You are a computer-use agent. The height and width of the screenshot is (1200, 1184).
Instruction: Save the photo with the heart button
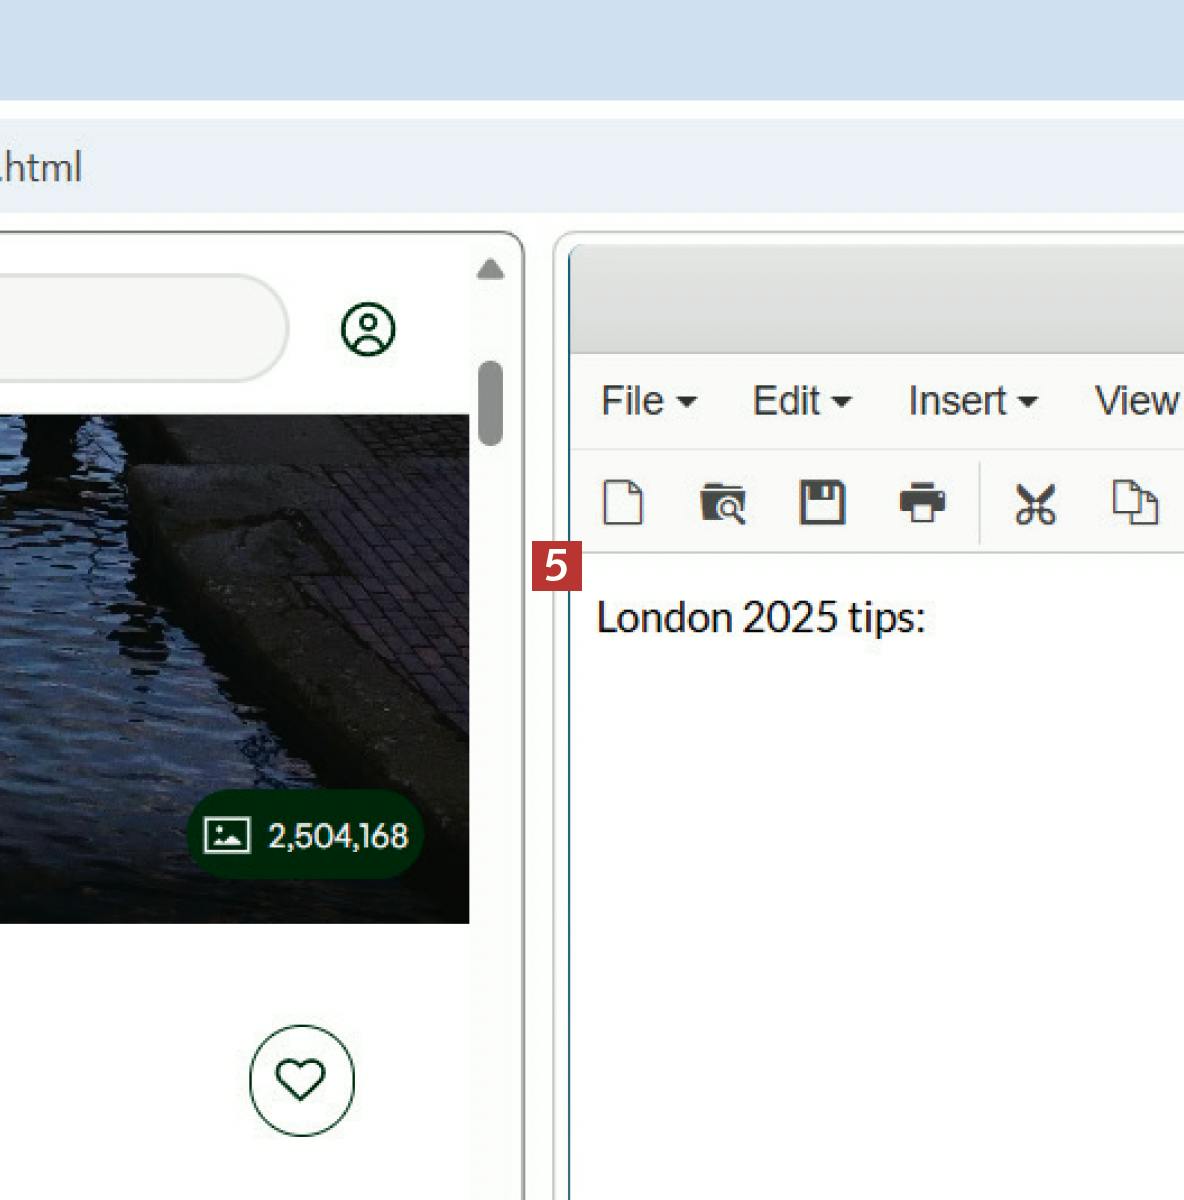pyautogui.click(x=301, y=1080)
